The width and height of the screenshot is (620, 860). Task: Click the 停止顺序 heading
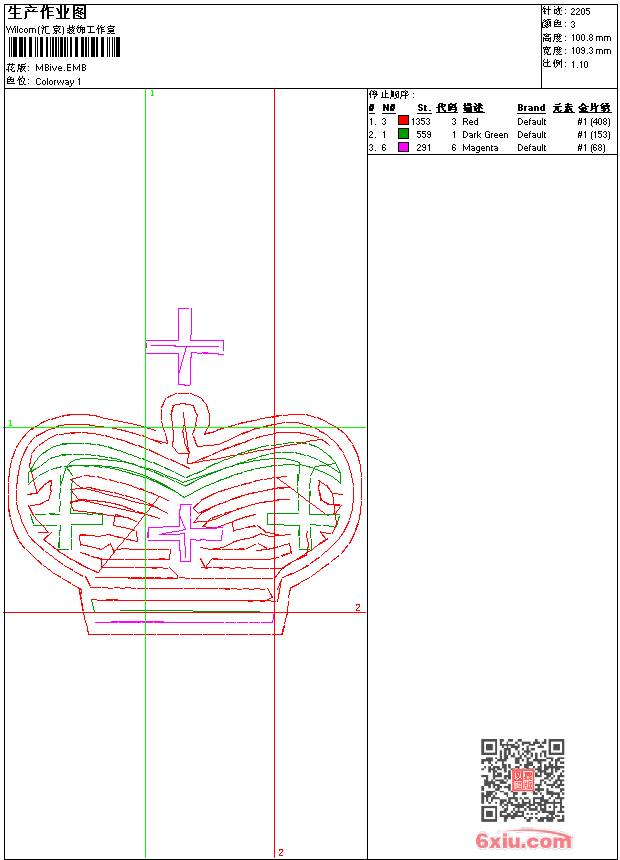click(392, 95)
